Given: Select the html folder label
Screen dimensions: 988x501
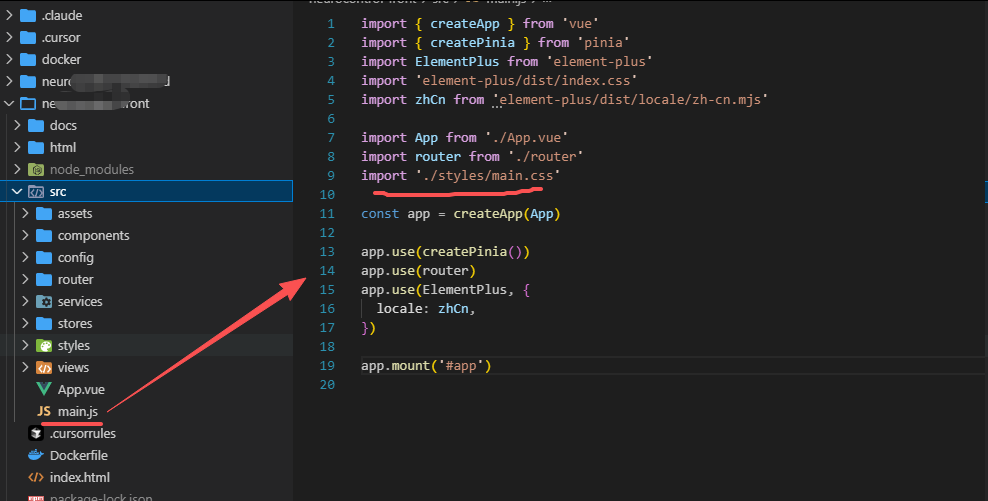Looking at the screenshot, I should (x=63, y=147).
